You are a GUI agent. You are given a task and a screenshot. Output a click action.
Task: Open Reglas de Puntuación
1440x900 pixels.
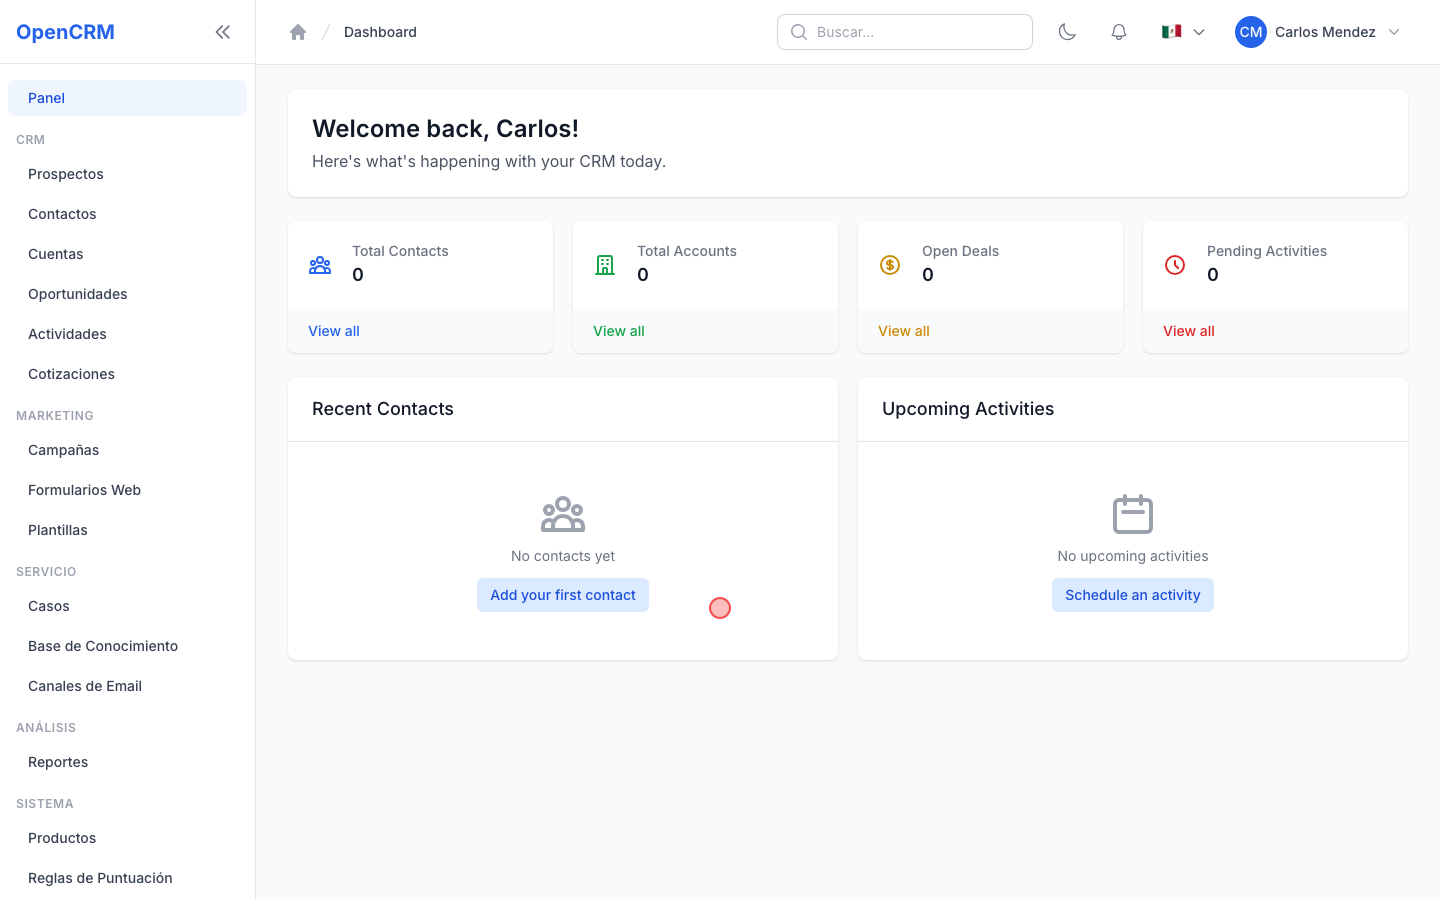[127, 878]
